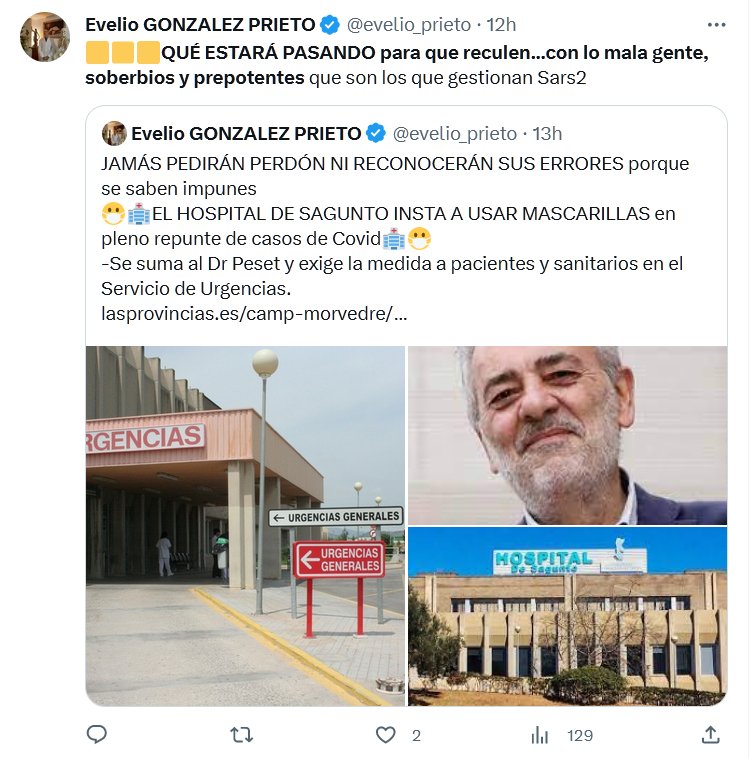Viewport: 756px width, 758px height.
Task: Open the Hospital de Sagunto building photo
Action: [x=567, y=616]
